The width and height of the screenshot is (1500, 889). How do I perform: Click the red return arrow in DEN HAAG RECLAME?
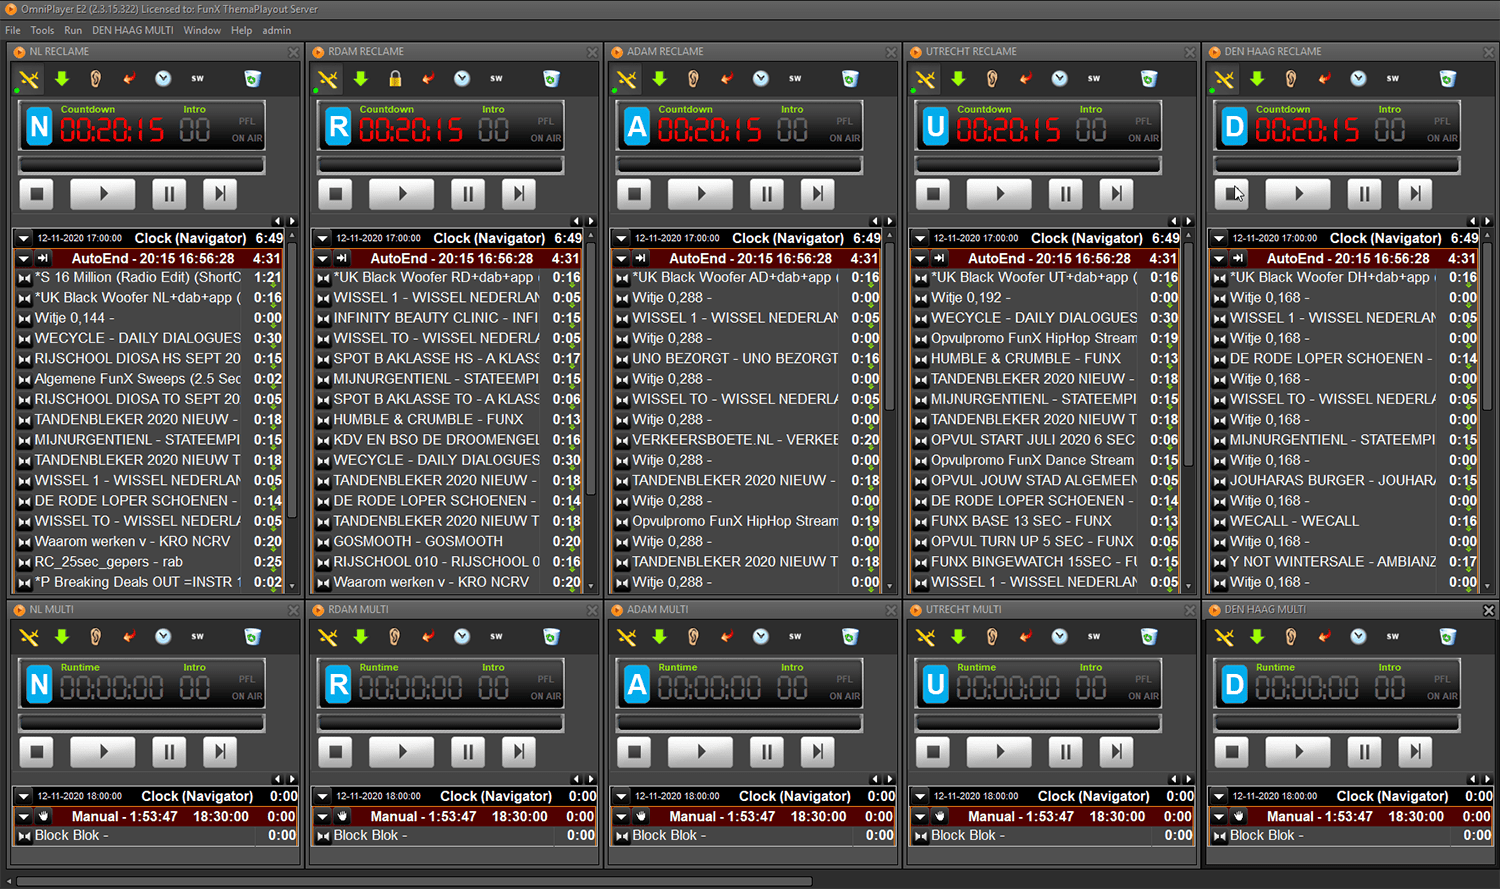click(x=1324, y=78)
